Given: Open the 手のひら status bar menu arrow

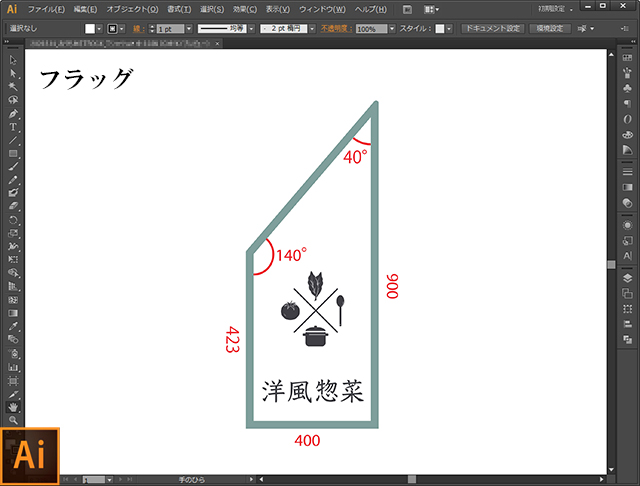Looking at the screenshot, I should tap(251, 479).
